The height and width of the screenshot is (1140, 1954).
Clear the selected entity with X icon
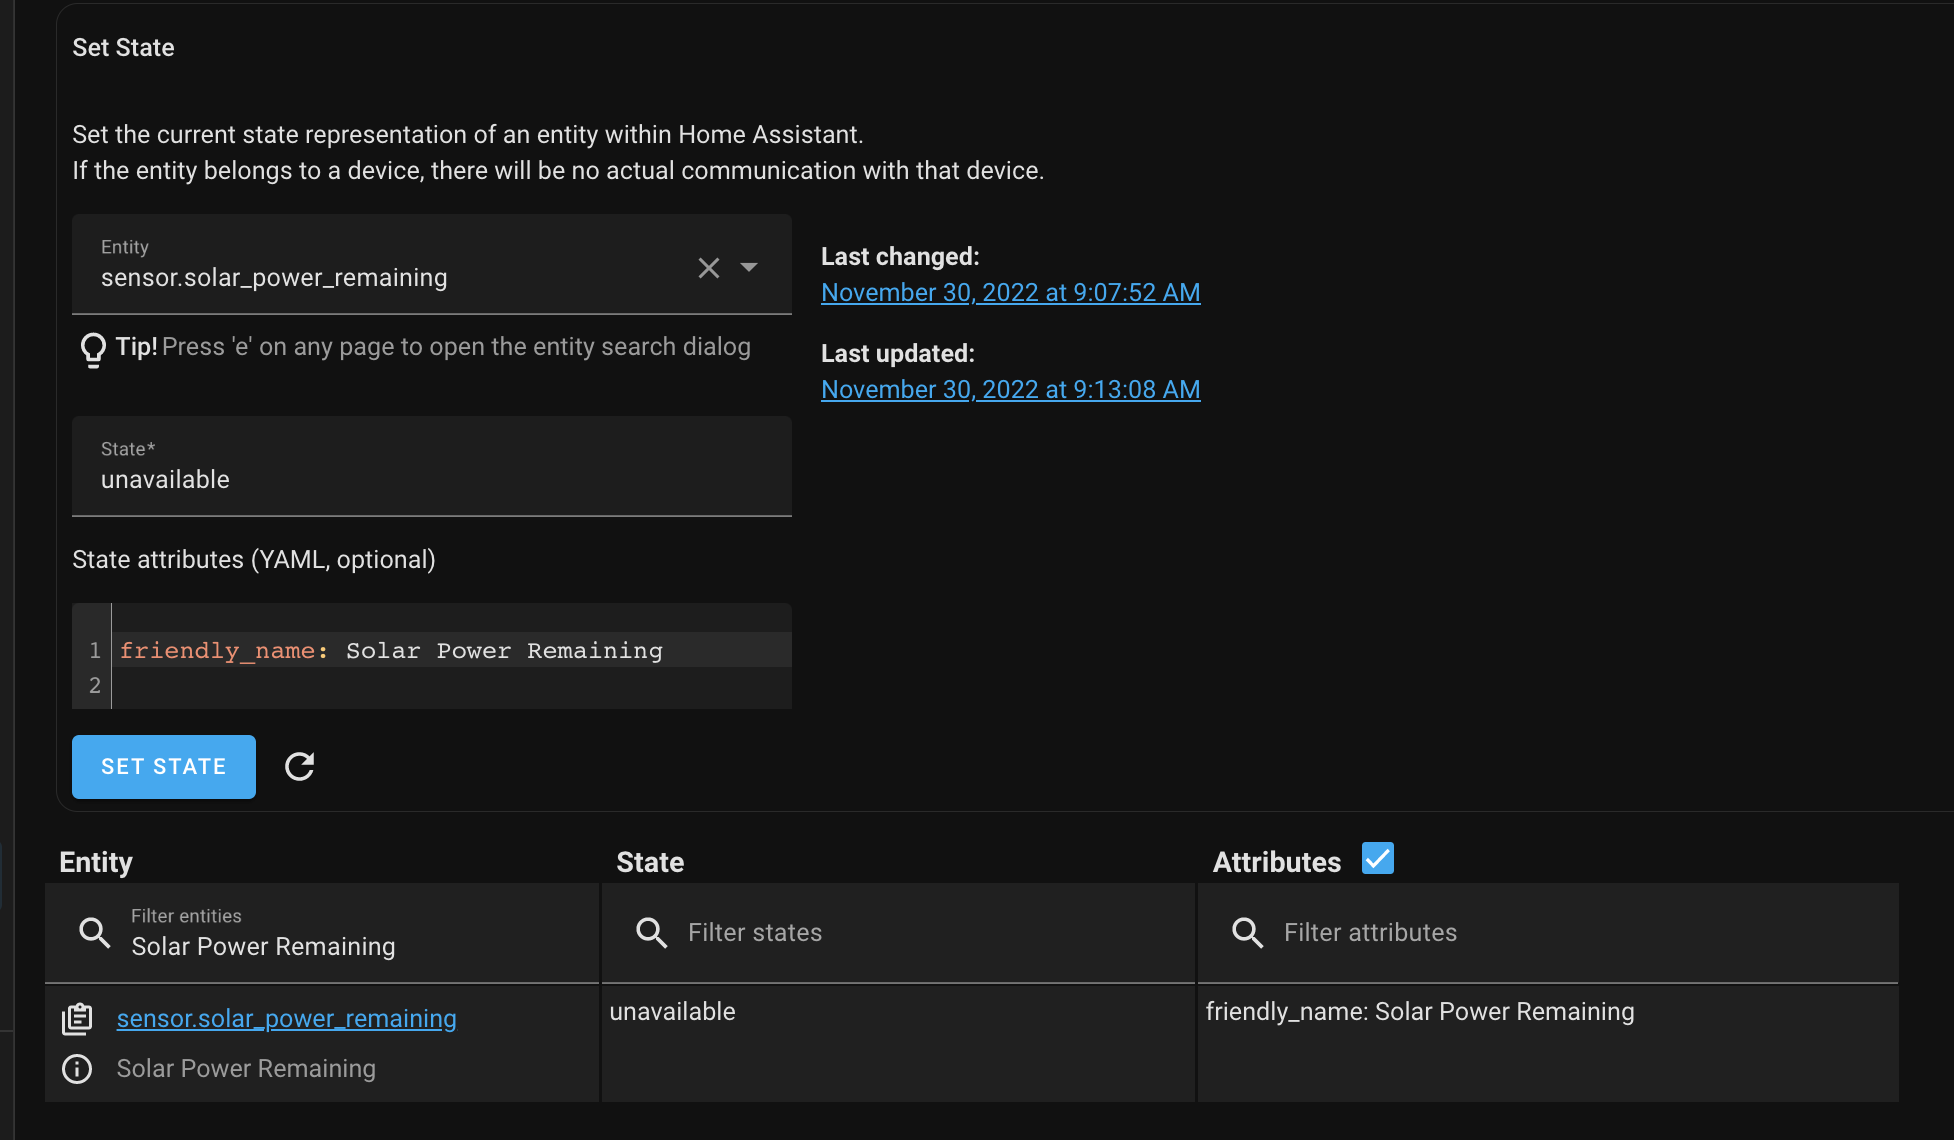coord(708,267)
